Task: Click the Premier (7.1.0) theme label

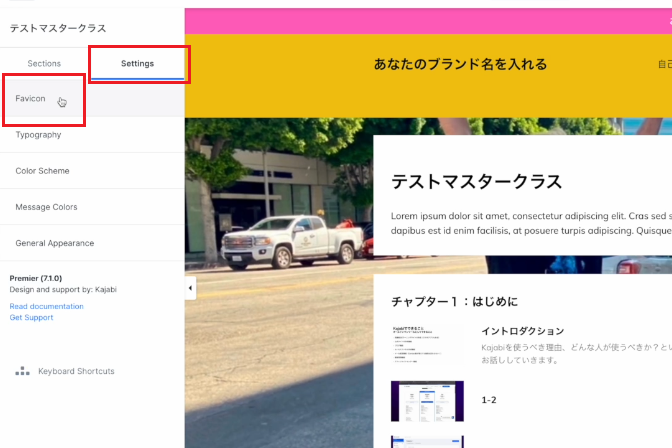Action: click(36, 278)
